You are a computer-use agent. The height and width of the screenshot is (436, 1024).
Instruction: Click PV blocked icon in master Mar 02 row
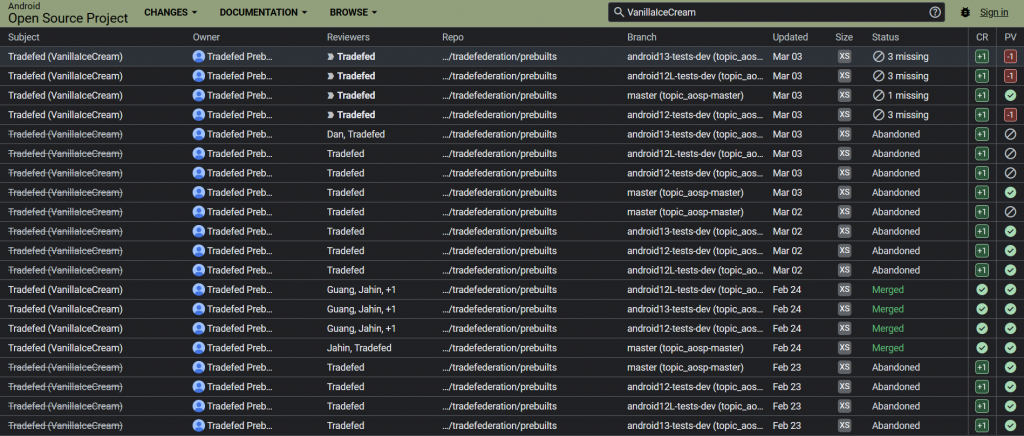(x=1010, y=212)
